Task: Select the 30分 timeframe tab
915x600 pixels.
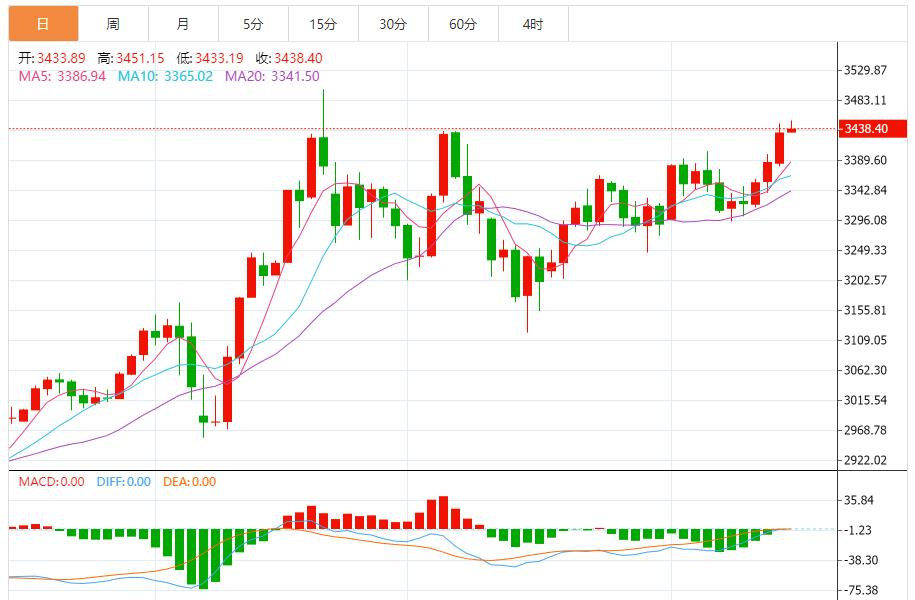Action: click(393, 24)
